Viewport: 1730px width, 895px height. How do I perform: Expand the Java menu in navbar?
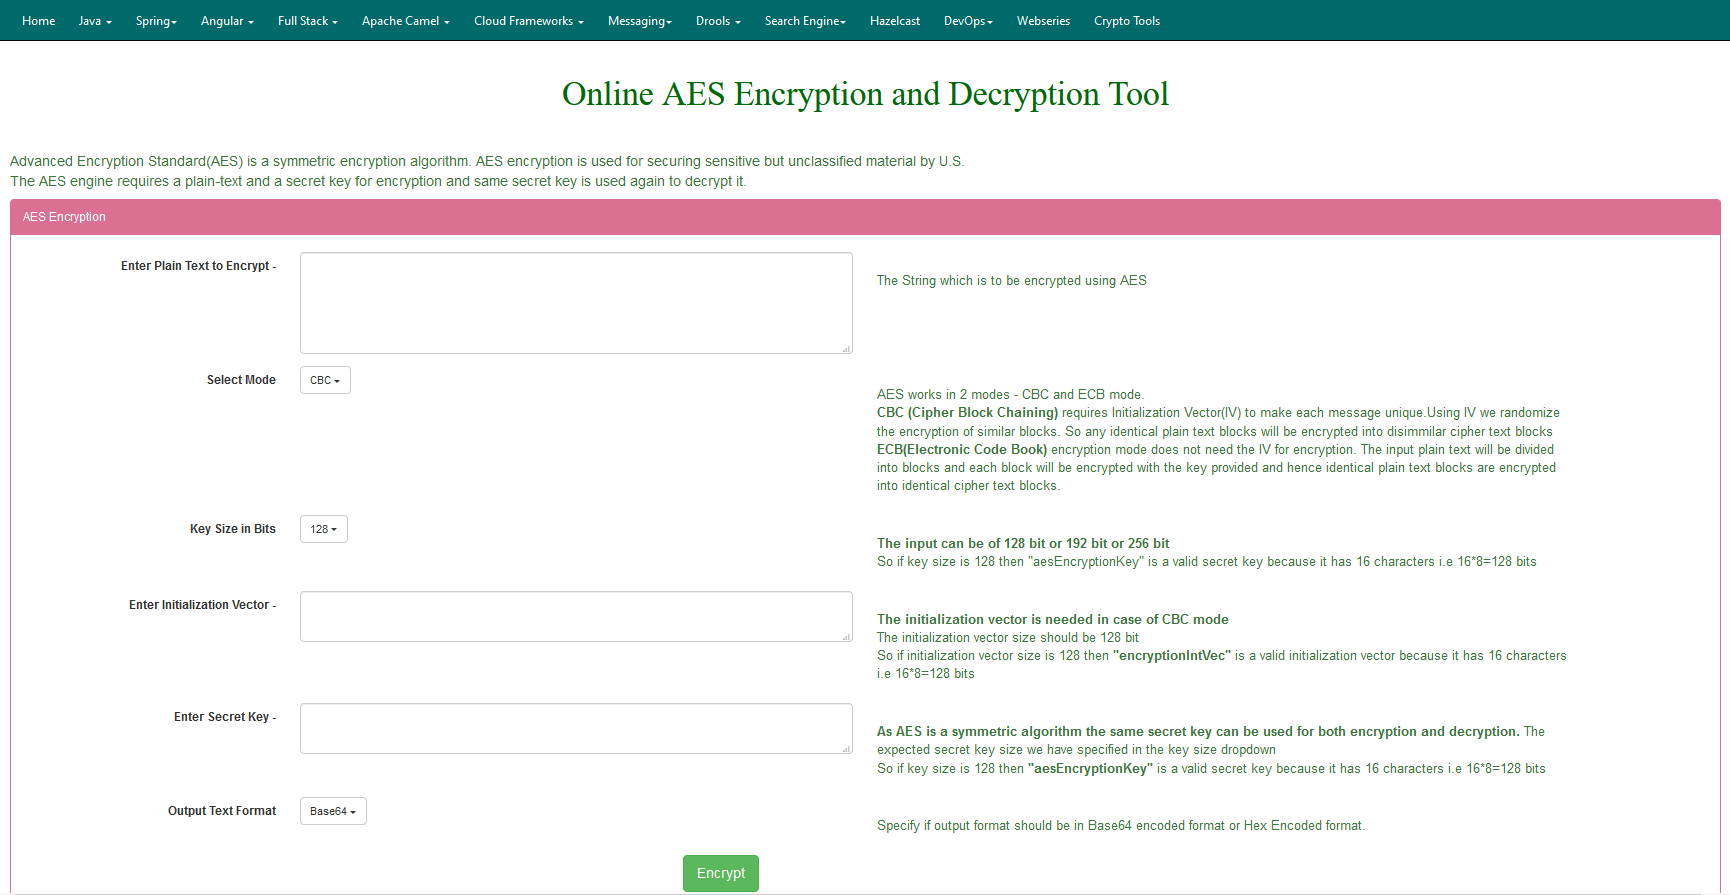click(x=95, y=21)
